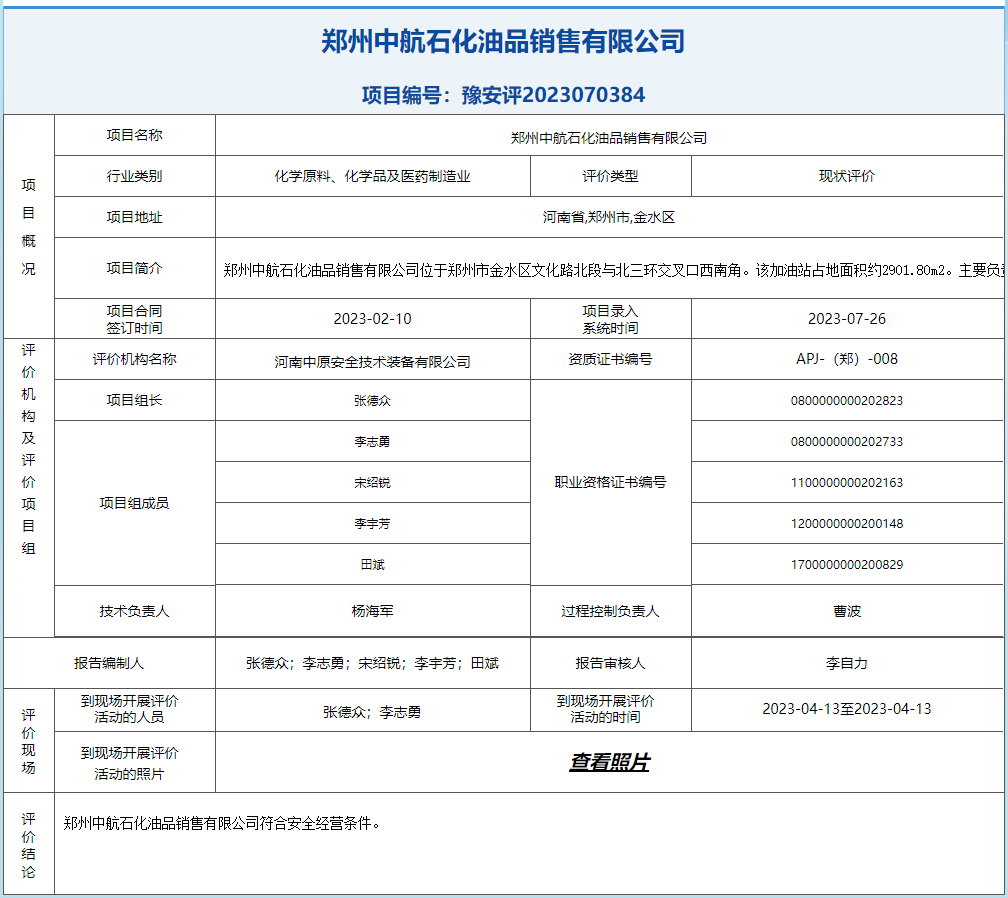Click the 报告审核人 label
Viewport: 1008px width, 898px height.
point(610,663)
